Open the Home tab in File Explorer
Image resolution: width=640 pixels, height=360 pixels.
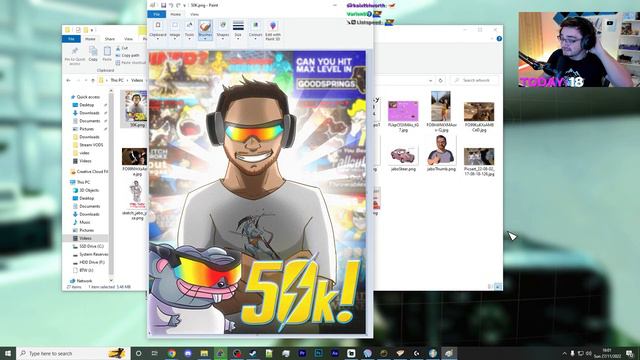click(x=90, y=39)
